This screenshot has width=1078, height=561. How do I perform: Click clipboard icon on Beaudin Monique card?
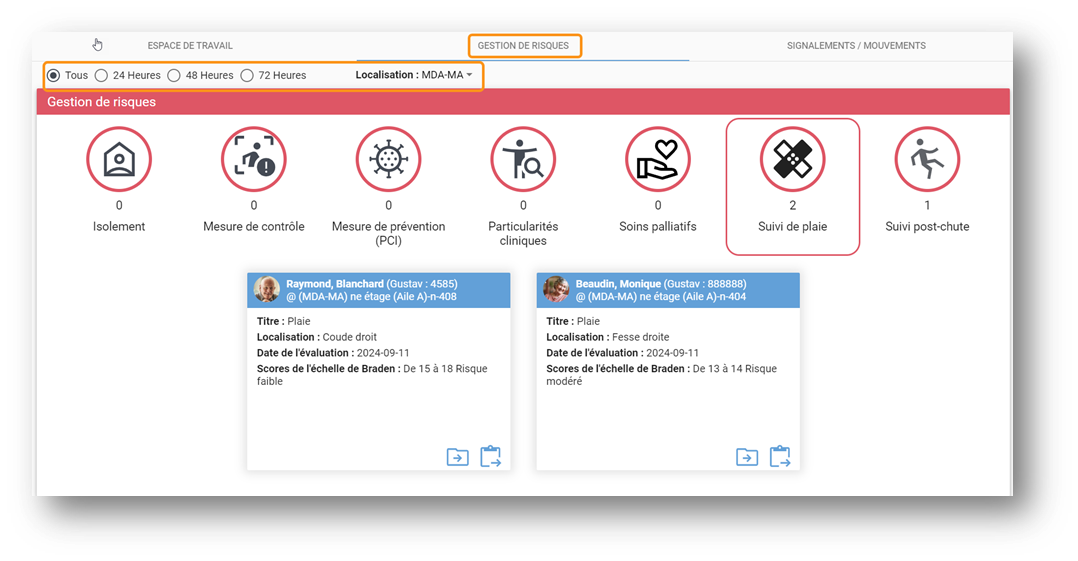coord(780,457)
